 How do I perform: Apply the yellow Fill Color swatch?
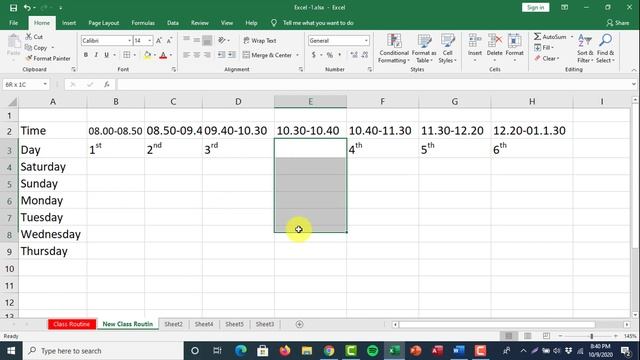pyautogui.click(x=147, y=55)
